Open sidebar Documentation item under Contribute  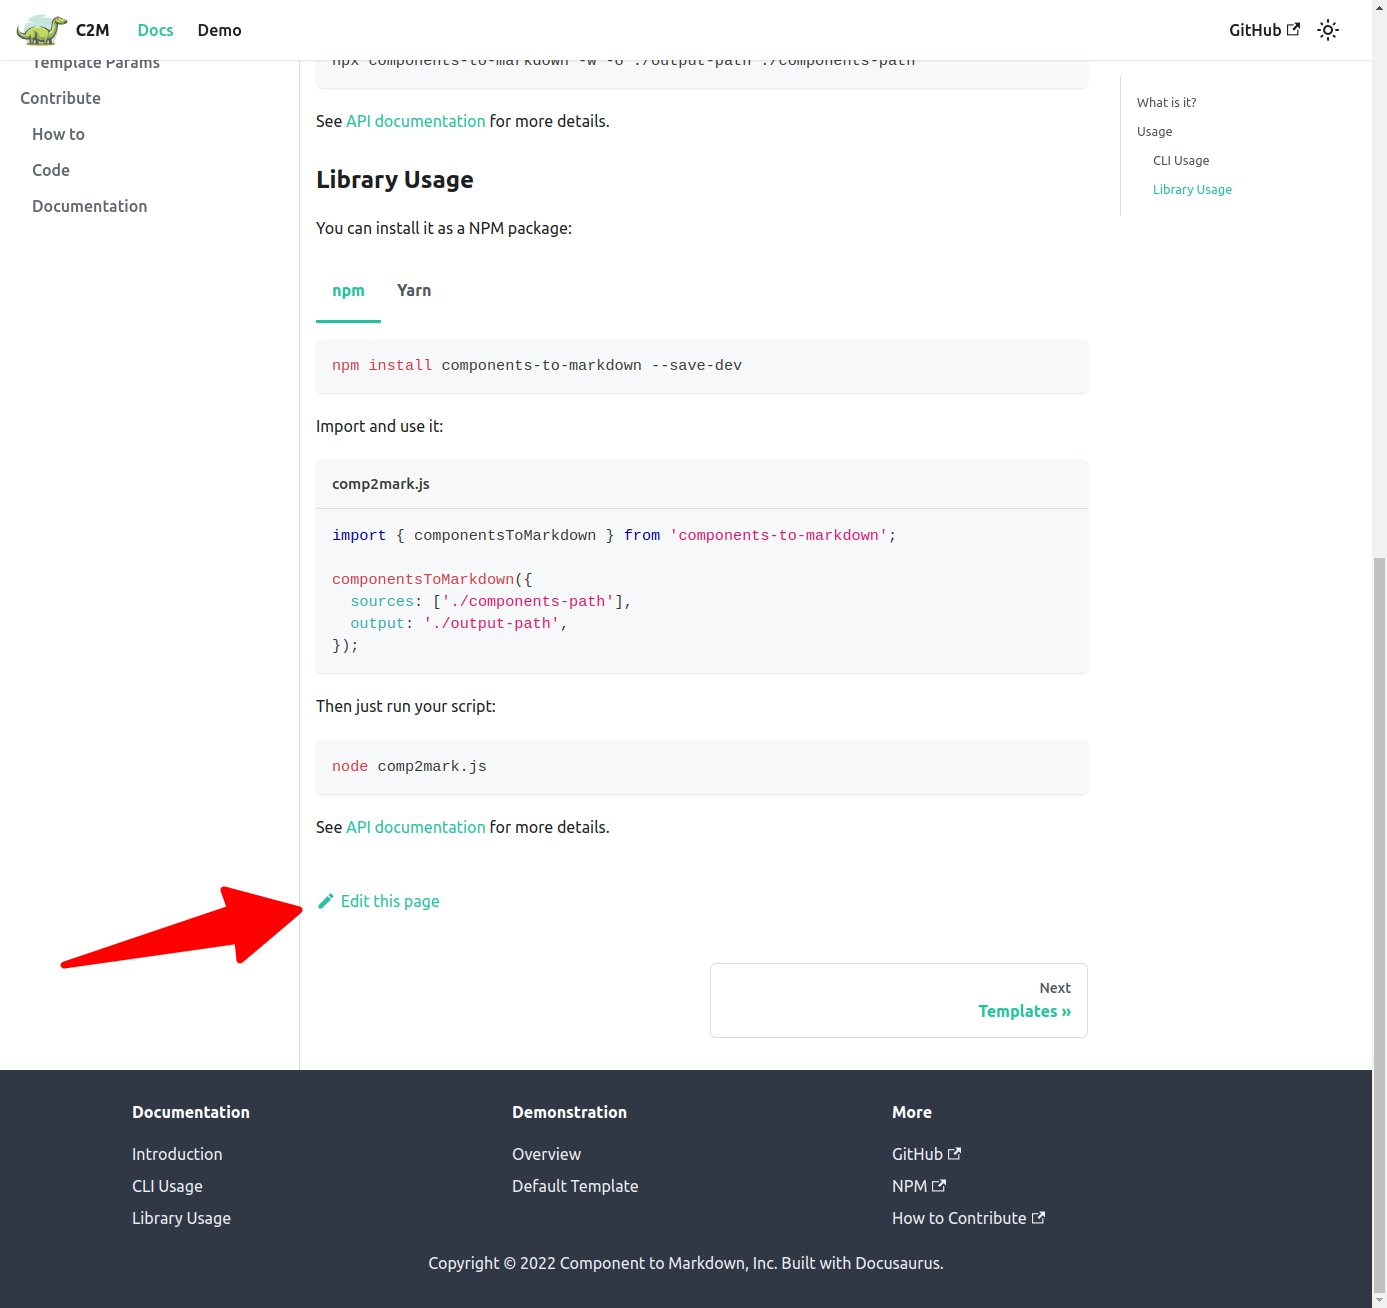click(89, 206)
